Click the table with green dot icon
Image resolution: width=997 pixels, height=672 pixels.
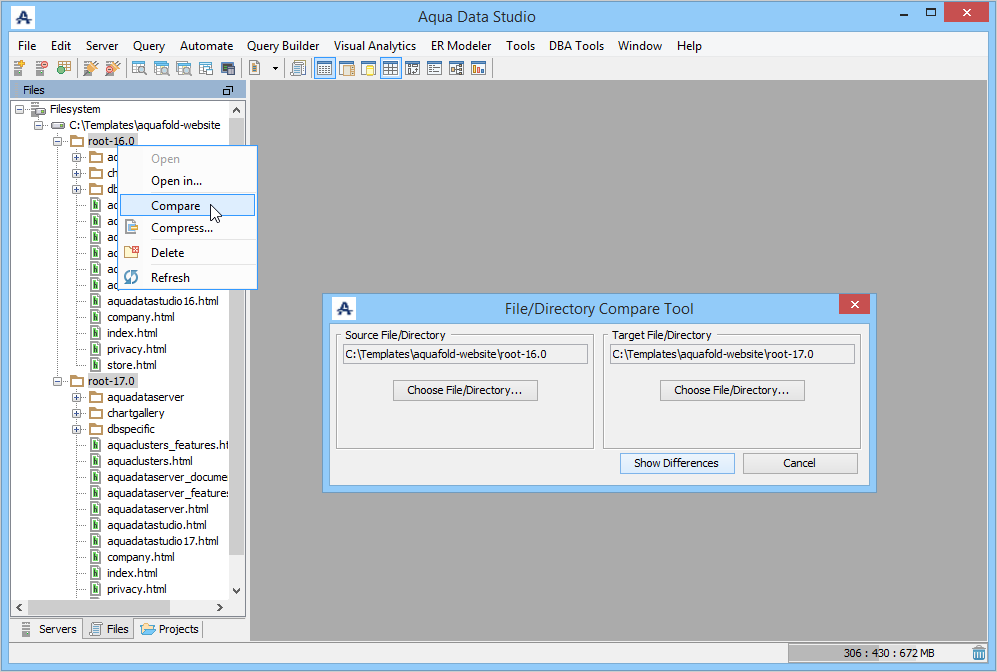coord(64,68)
